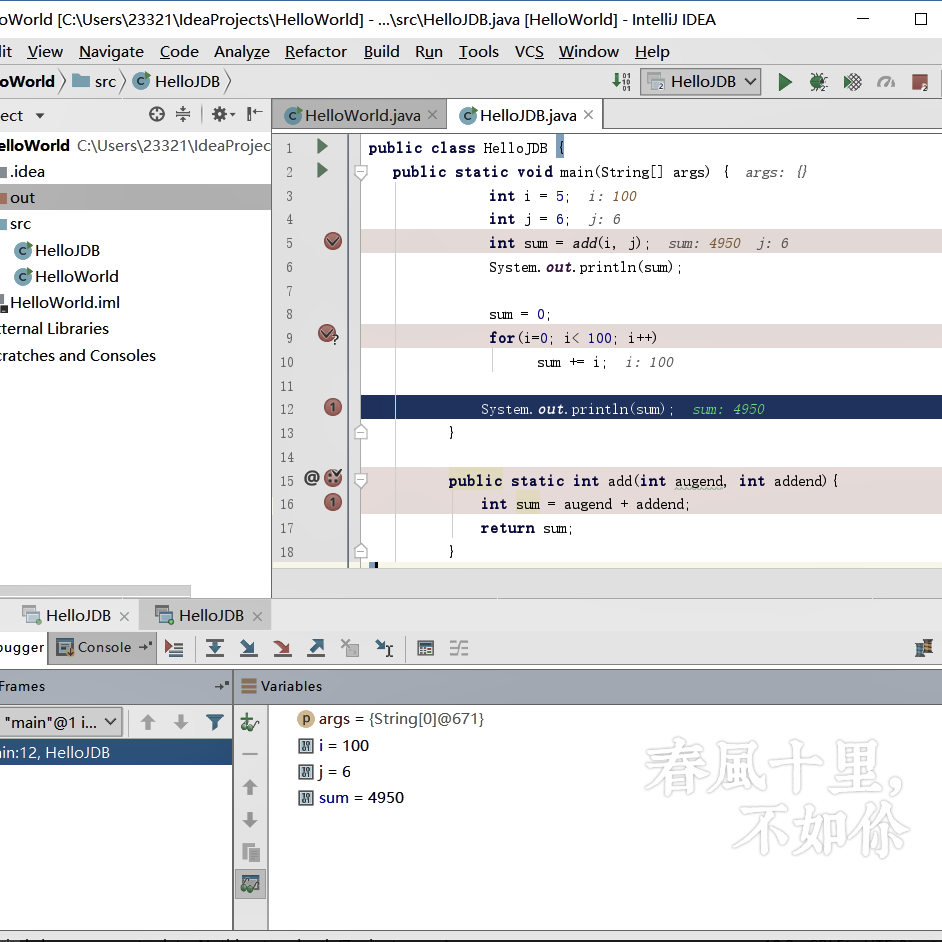Click Show Execution Point icon
The width and height of the screenshot is (942, 942).
click(174, 648)
